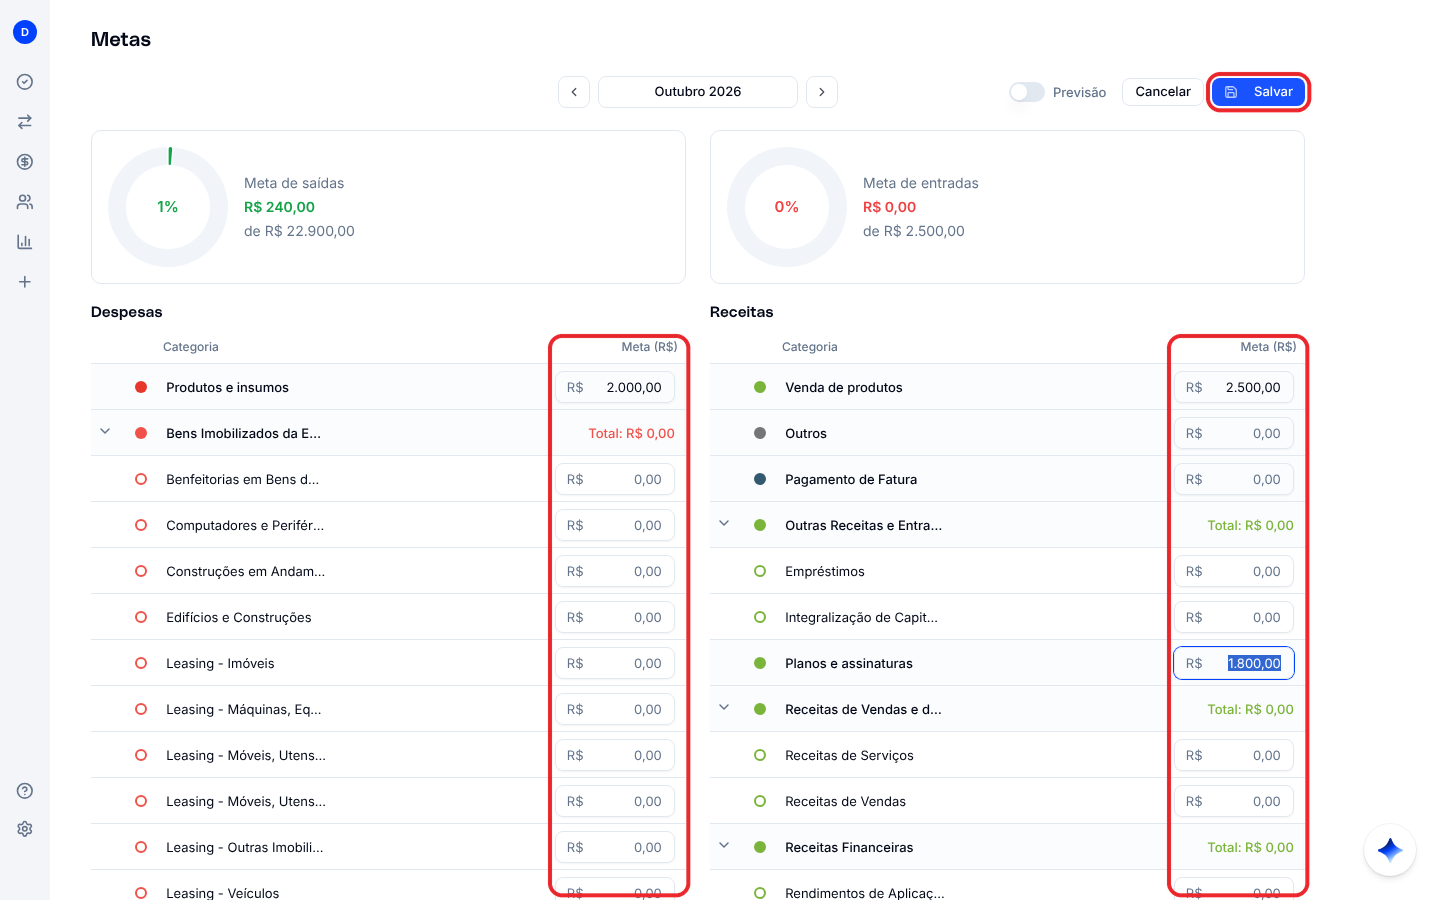Open the tasks check-circle sidebar icon
The height and width of the screenshot is (900, 1440).
(25, 82)
